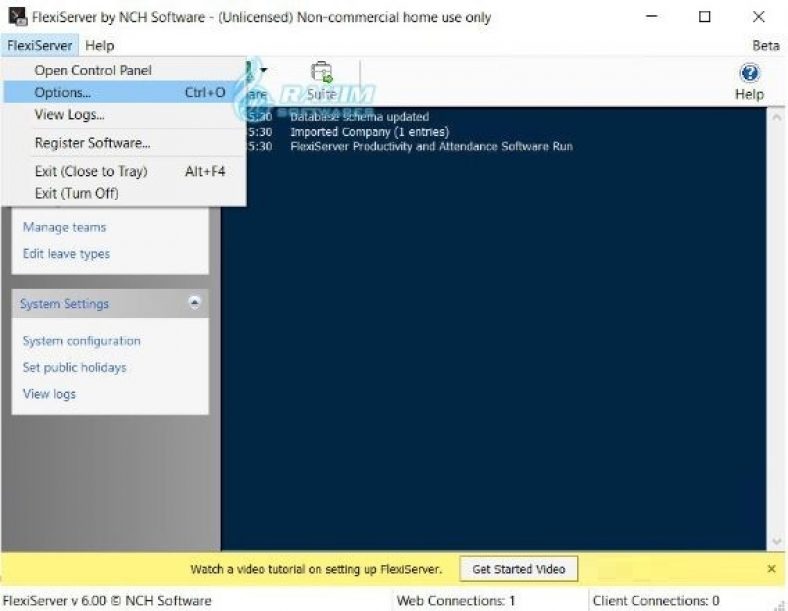Screen dimensions: 788x611
Task: Click 'Web Connections: 1' status entry
Action: pyautogui.click(x=456, y=601)
